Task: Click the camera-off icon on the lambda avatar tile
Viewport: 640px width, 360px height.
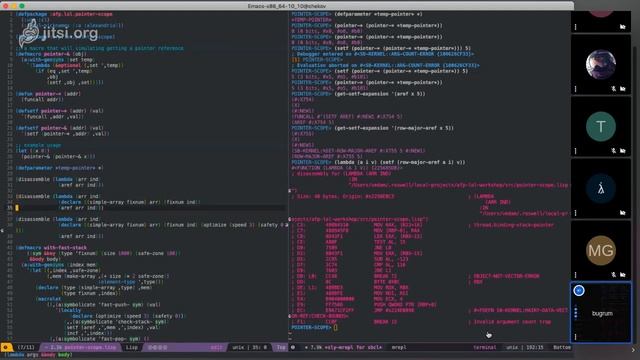Action: tap(623, 213)
